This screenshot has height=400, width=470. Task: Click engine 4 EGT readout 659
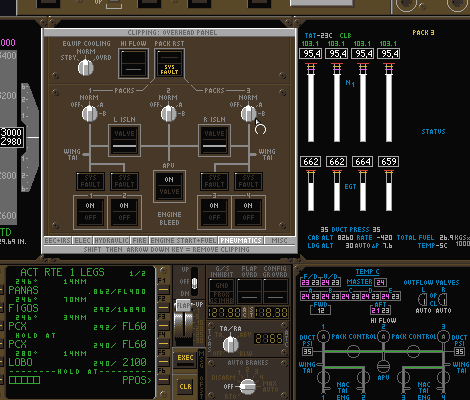click(x=389, y=162)
